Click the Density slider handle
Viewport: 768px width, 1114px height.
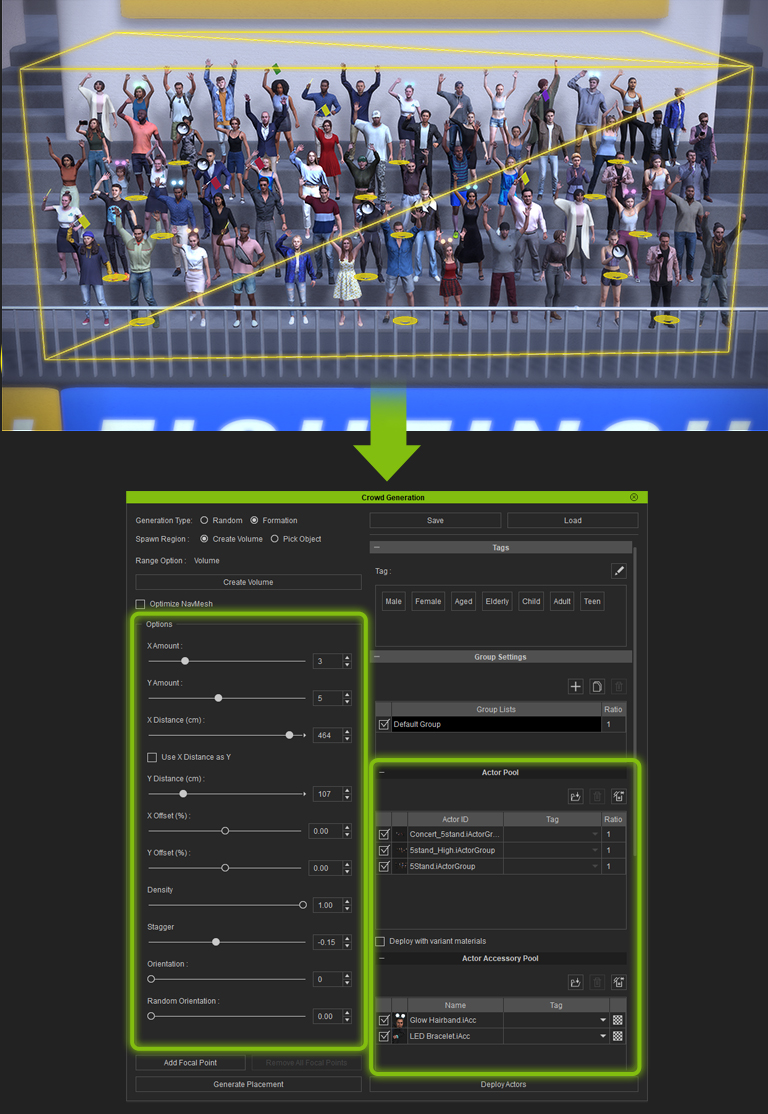[x=303, y=905]
